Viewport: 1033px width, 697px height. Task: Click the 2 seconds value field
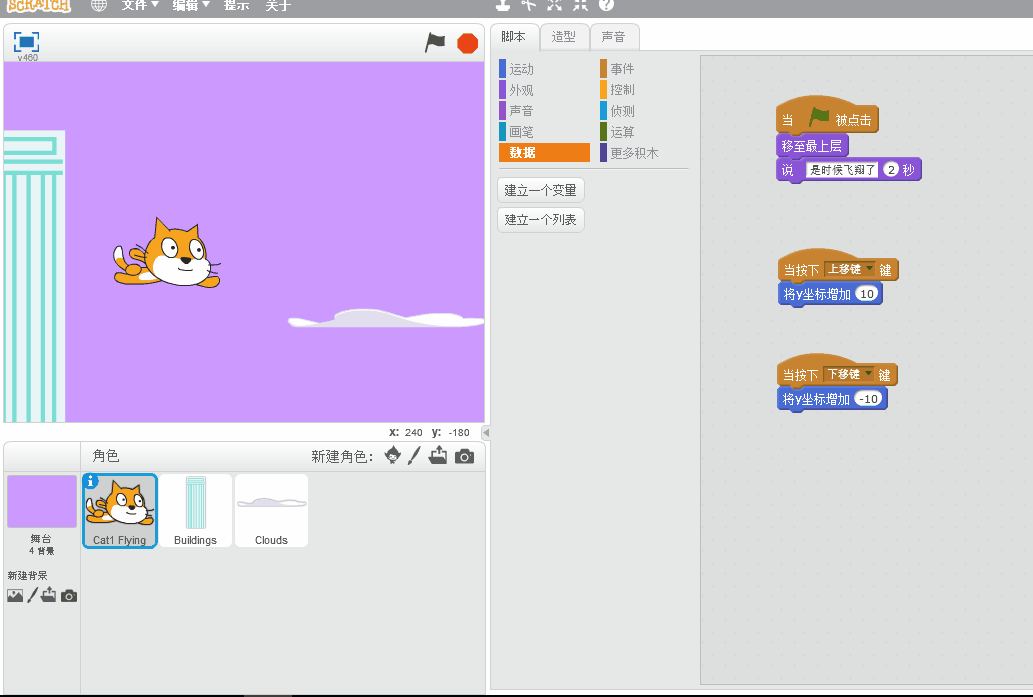(x=891, y=170)
